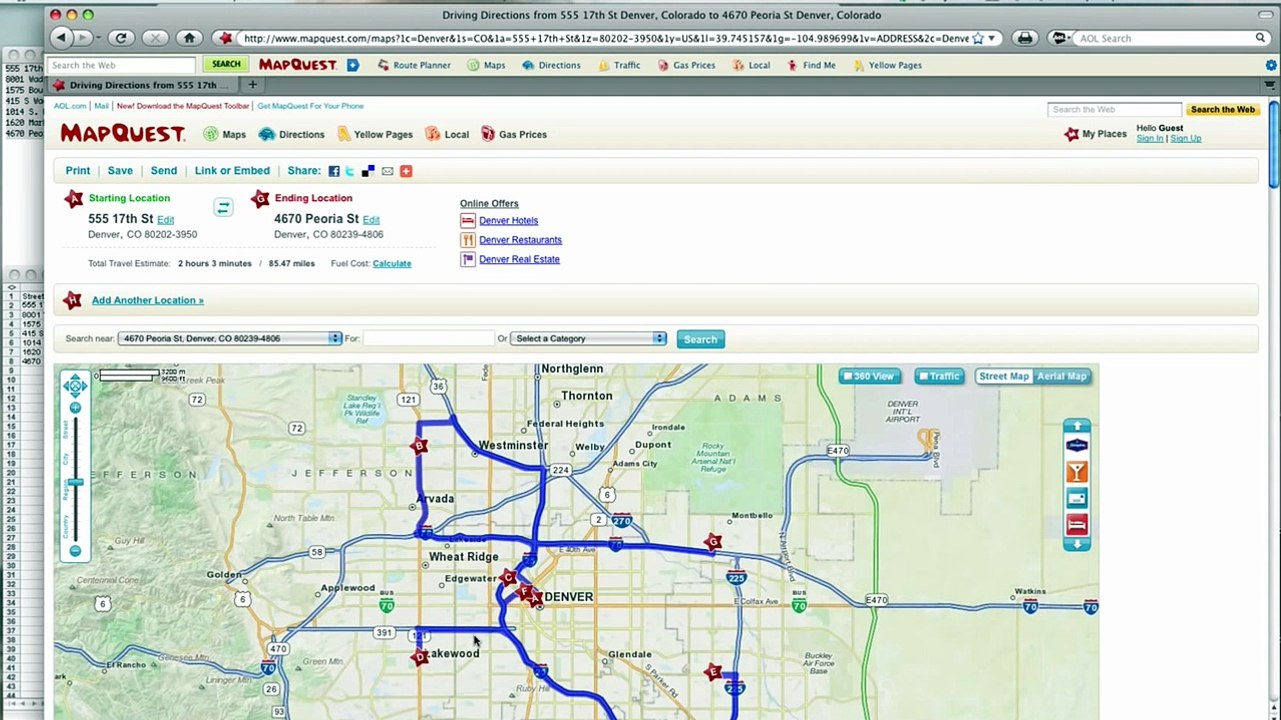Print page using browser printer icon
1281x720 pixels.
1024,38
